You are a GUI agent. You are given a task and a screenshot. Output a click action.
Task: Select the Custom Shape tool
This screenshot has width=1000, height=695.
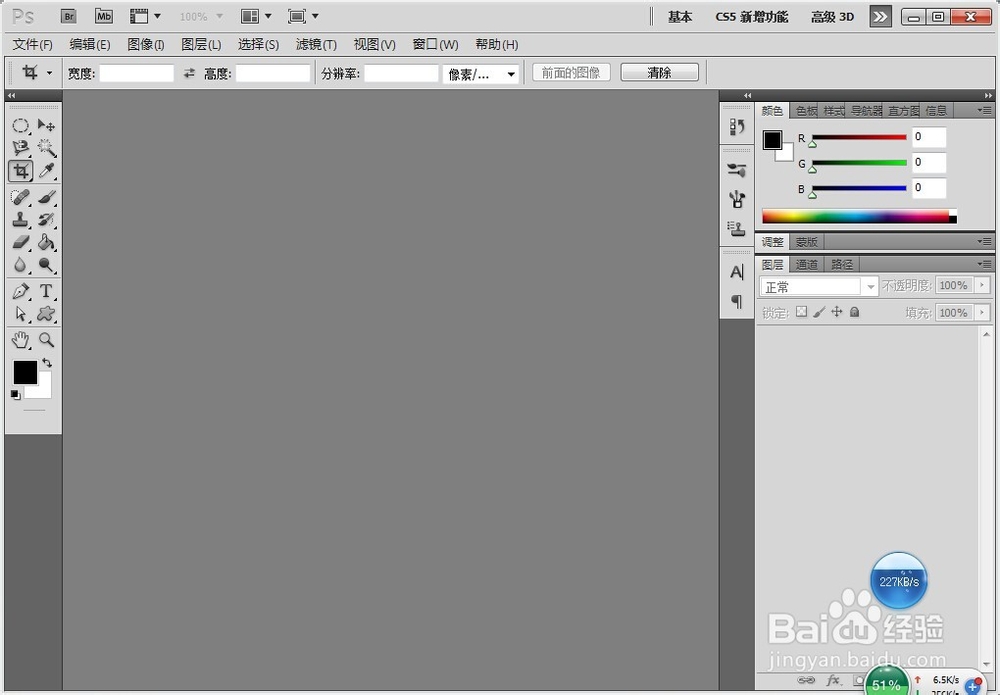click(x=46, y=314)
